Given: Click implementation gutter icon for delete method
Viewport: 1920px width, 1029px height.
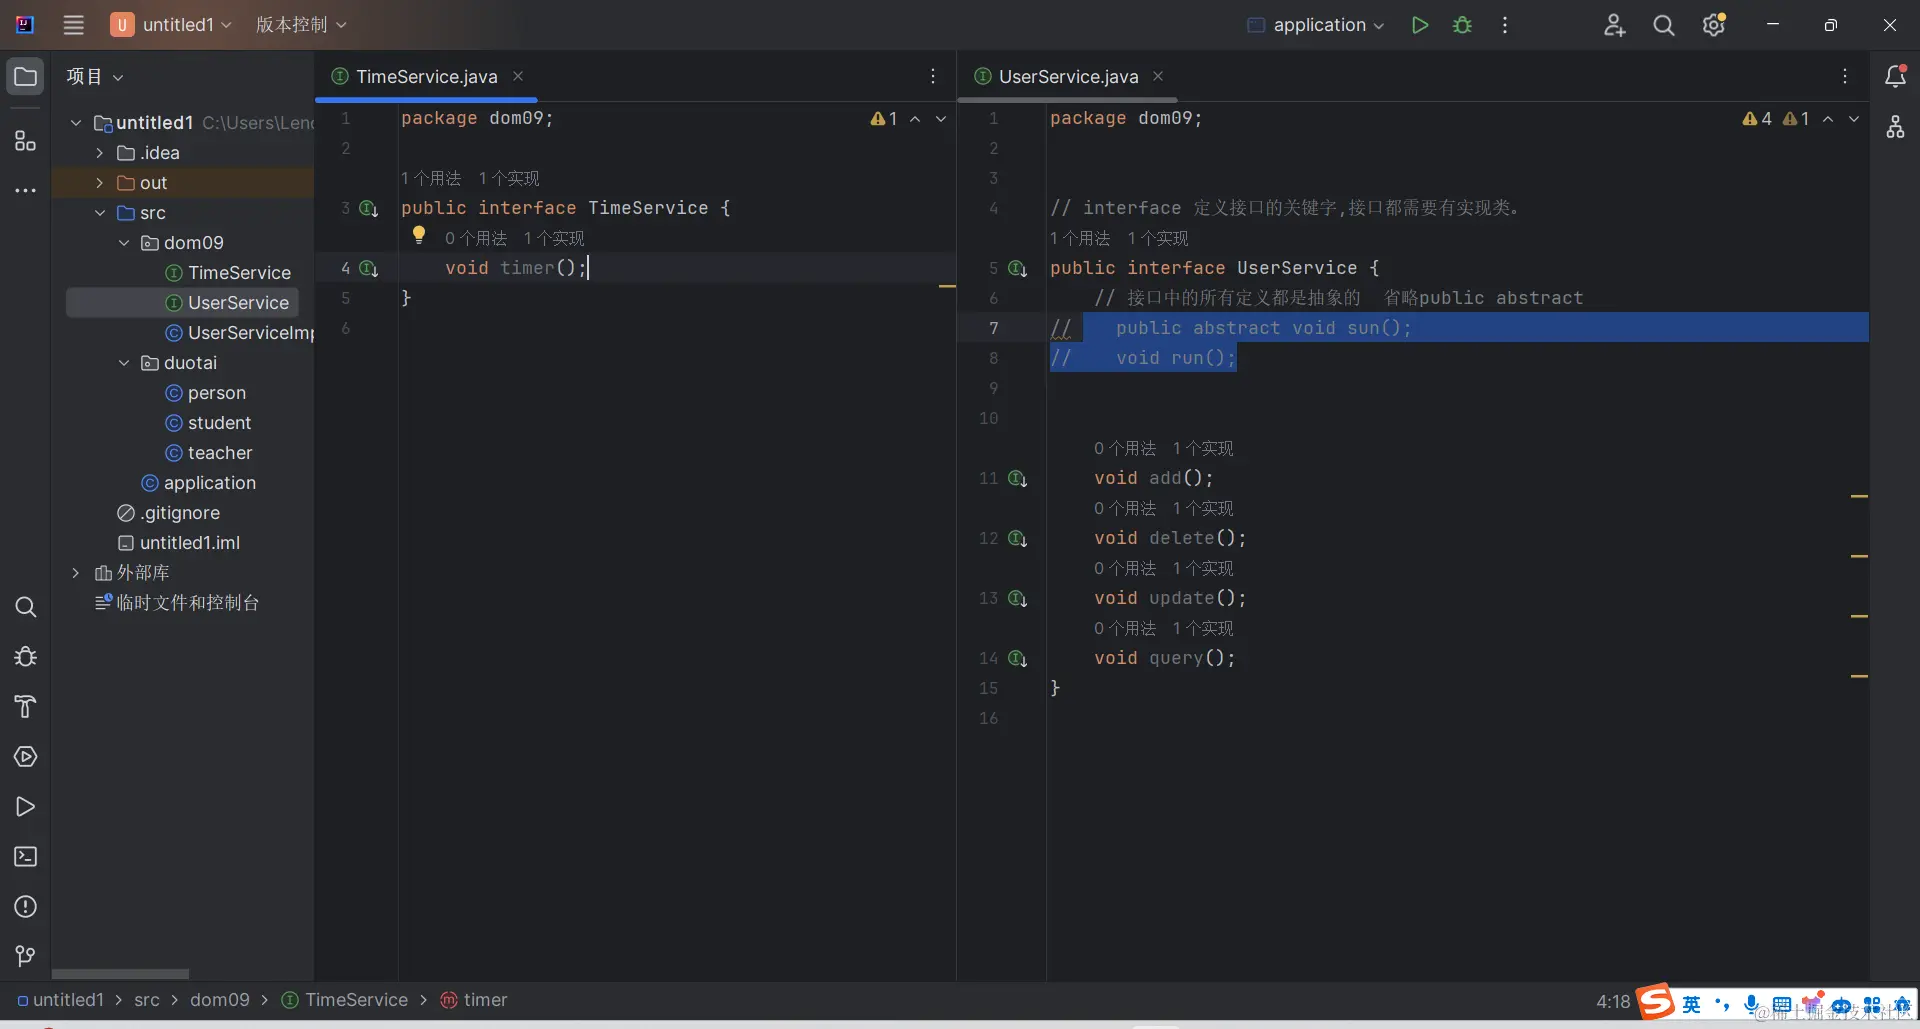Looking at the screenshot, I should pyautogui.click(x=1017, y=538).
